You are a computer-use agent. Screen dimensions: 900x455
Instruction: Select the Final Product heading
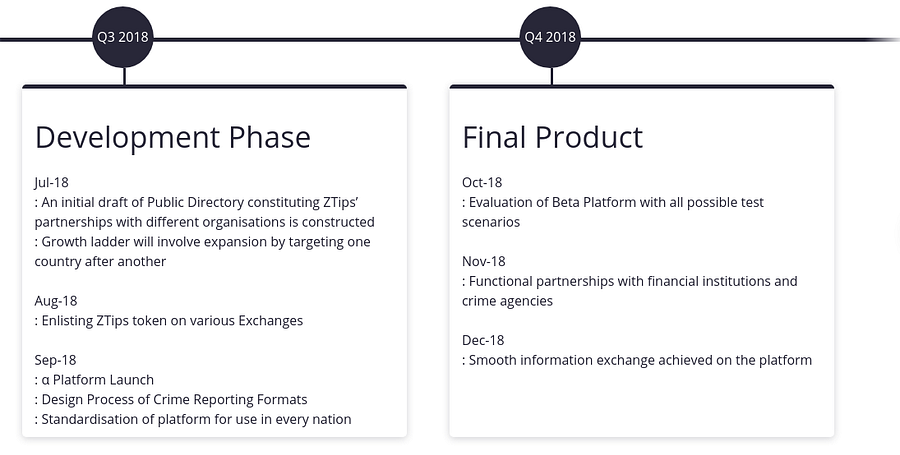point(552,138)
